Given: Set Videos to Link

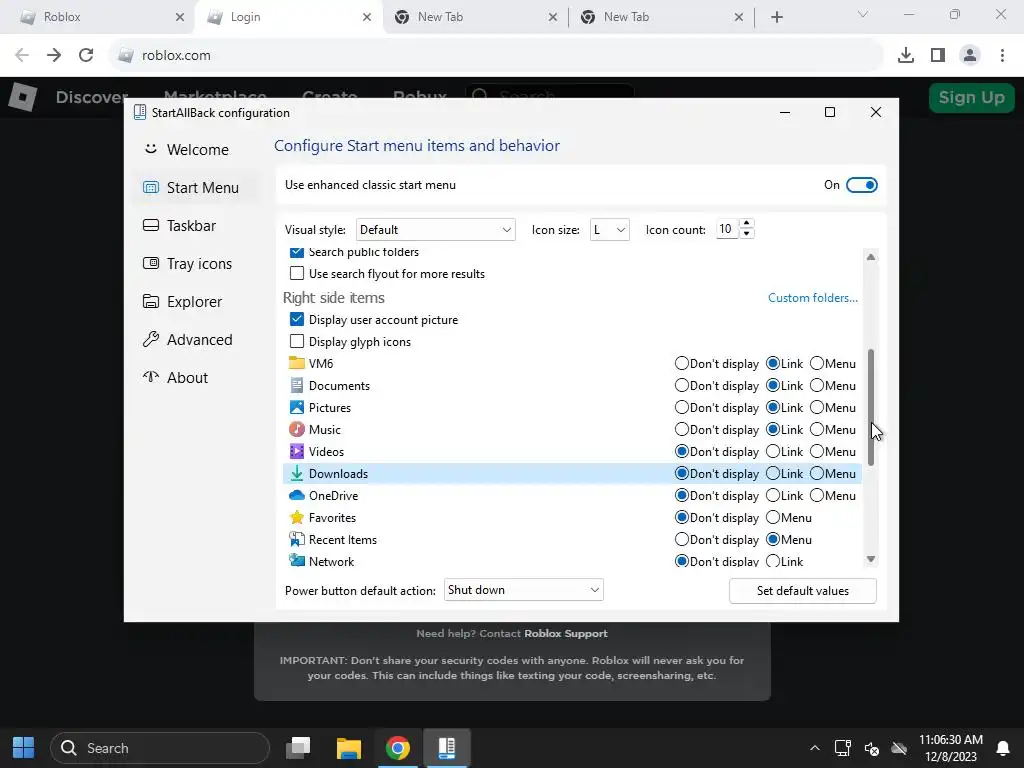Looking at the screenshot, I should [x=773, y=451].
